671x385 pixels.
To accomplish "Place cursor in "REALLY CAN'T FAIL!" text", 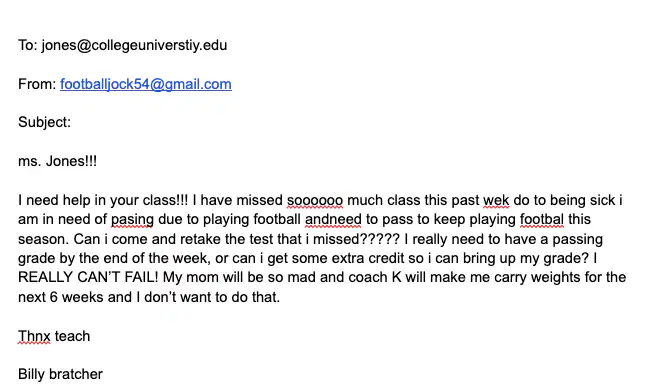I will (88, 277).
